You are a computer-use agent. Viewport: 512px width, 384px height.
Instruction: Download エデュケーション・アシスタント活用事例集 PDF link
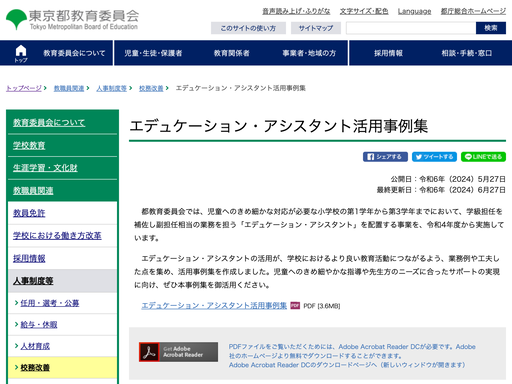(x=214, y=306)
